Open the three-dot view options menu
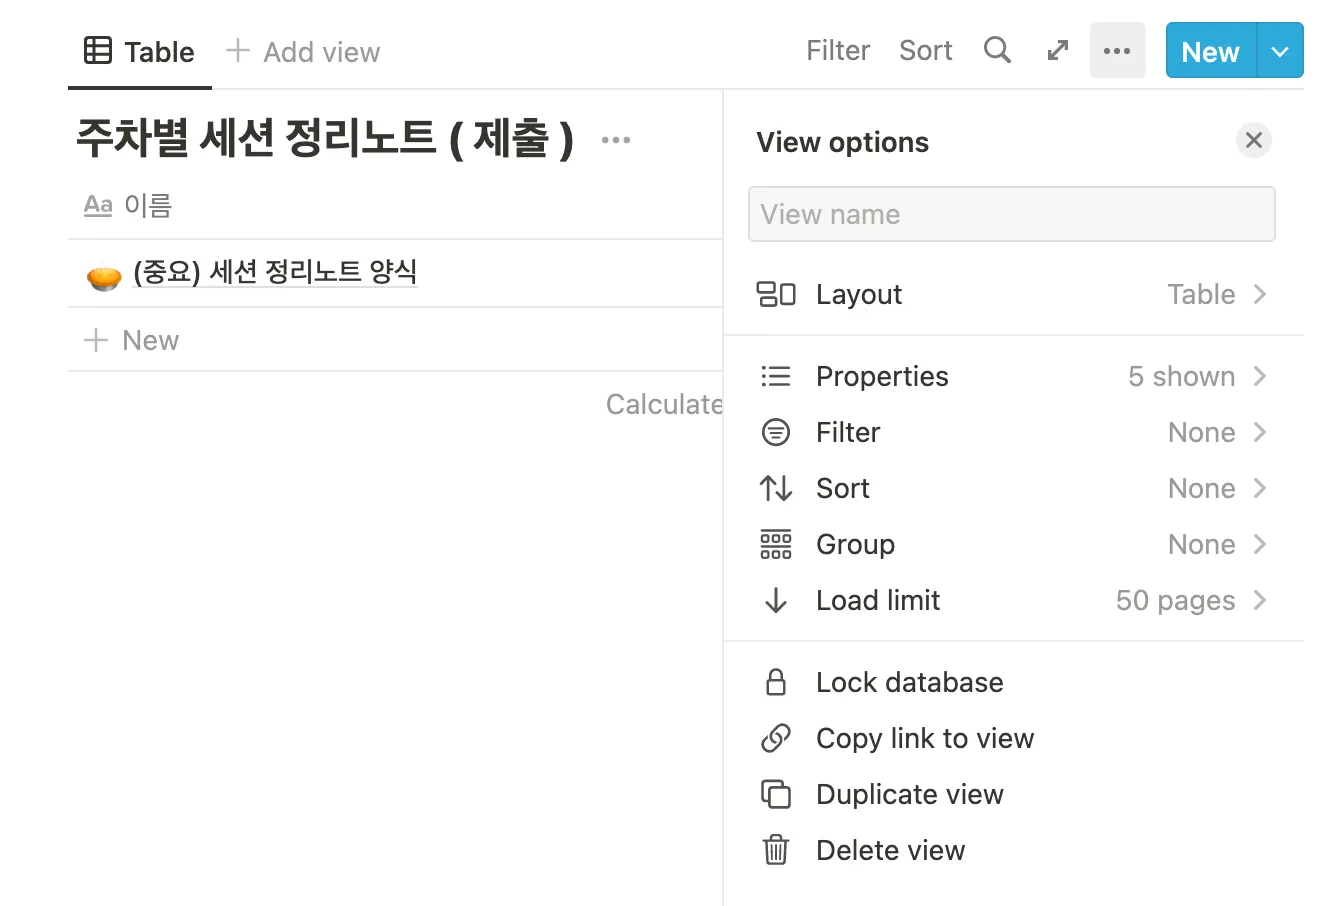 click(x=1117, y=51)
